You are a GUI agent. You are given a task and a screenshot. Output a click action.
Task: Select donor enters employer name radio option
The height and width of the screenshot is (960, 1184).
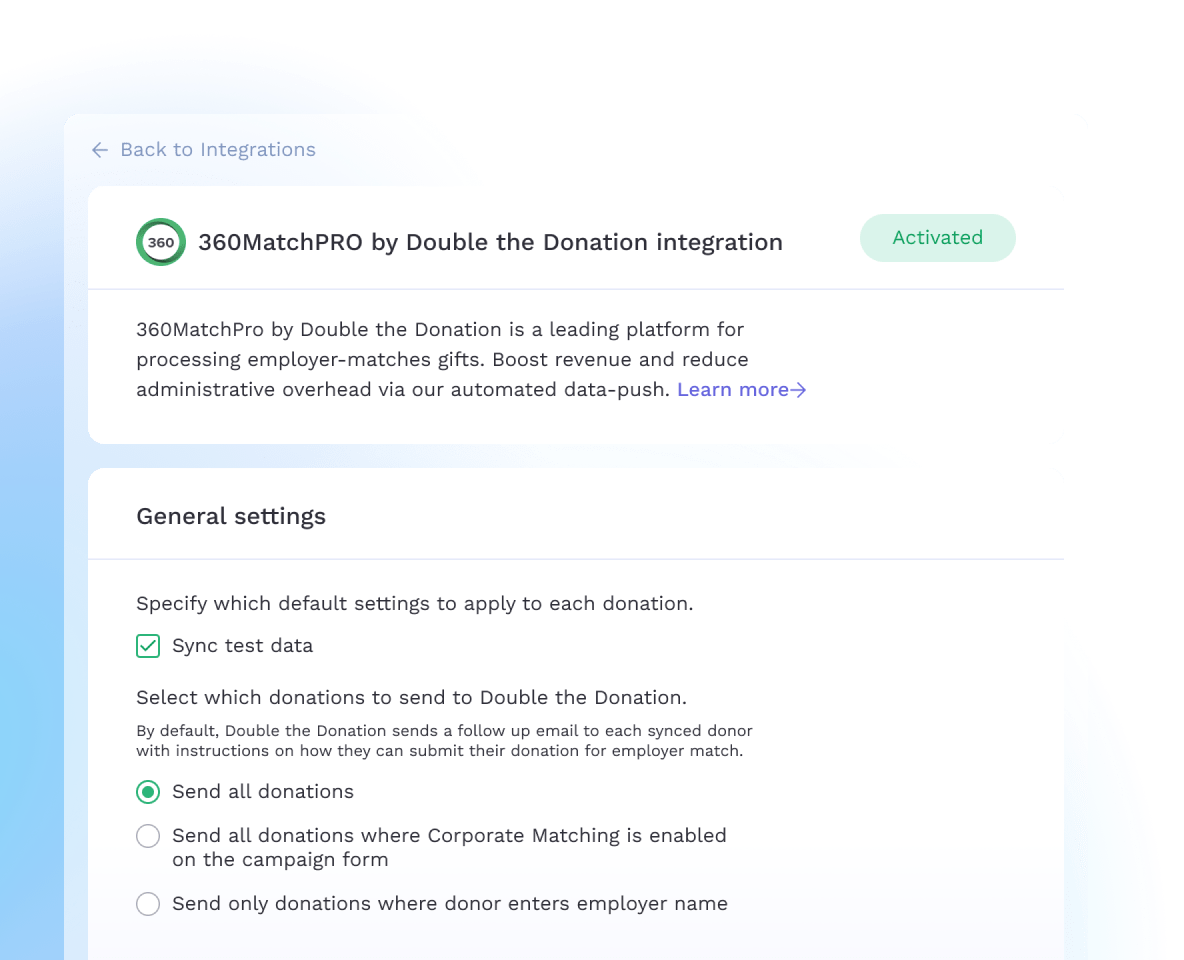148,903
